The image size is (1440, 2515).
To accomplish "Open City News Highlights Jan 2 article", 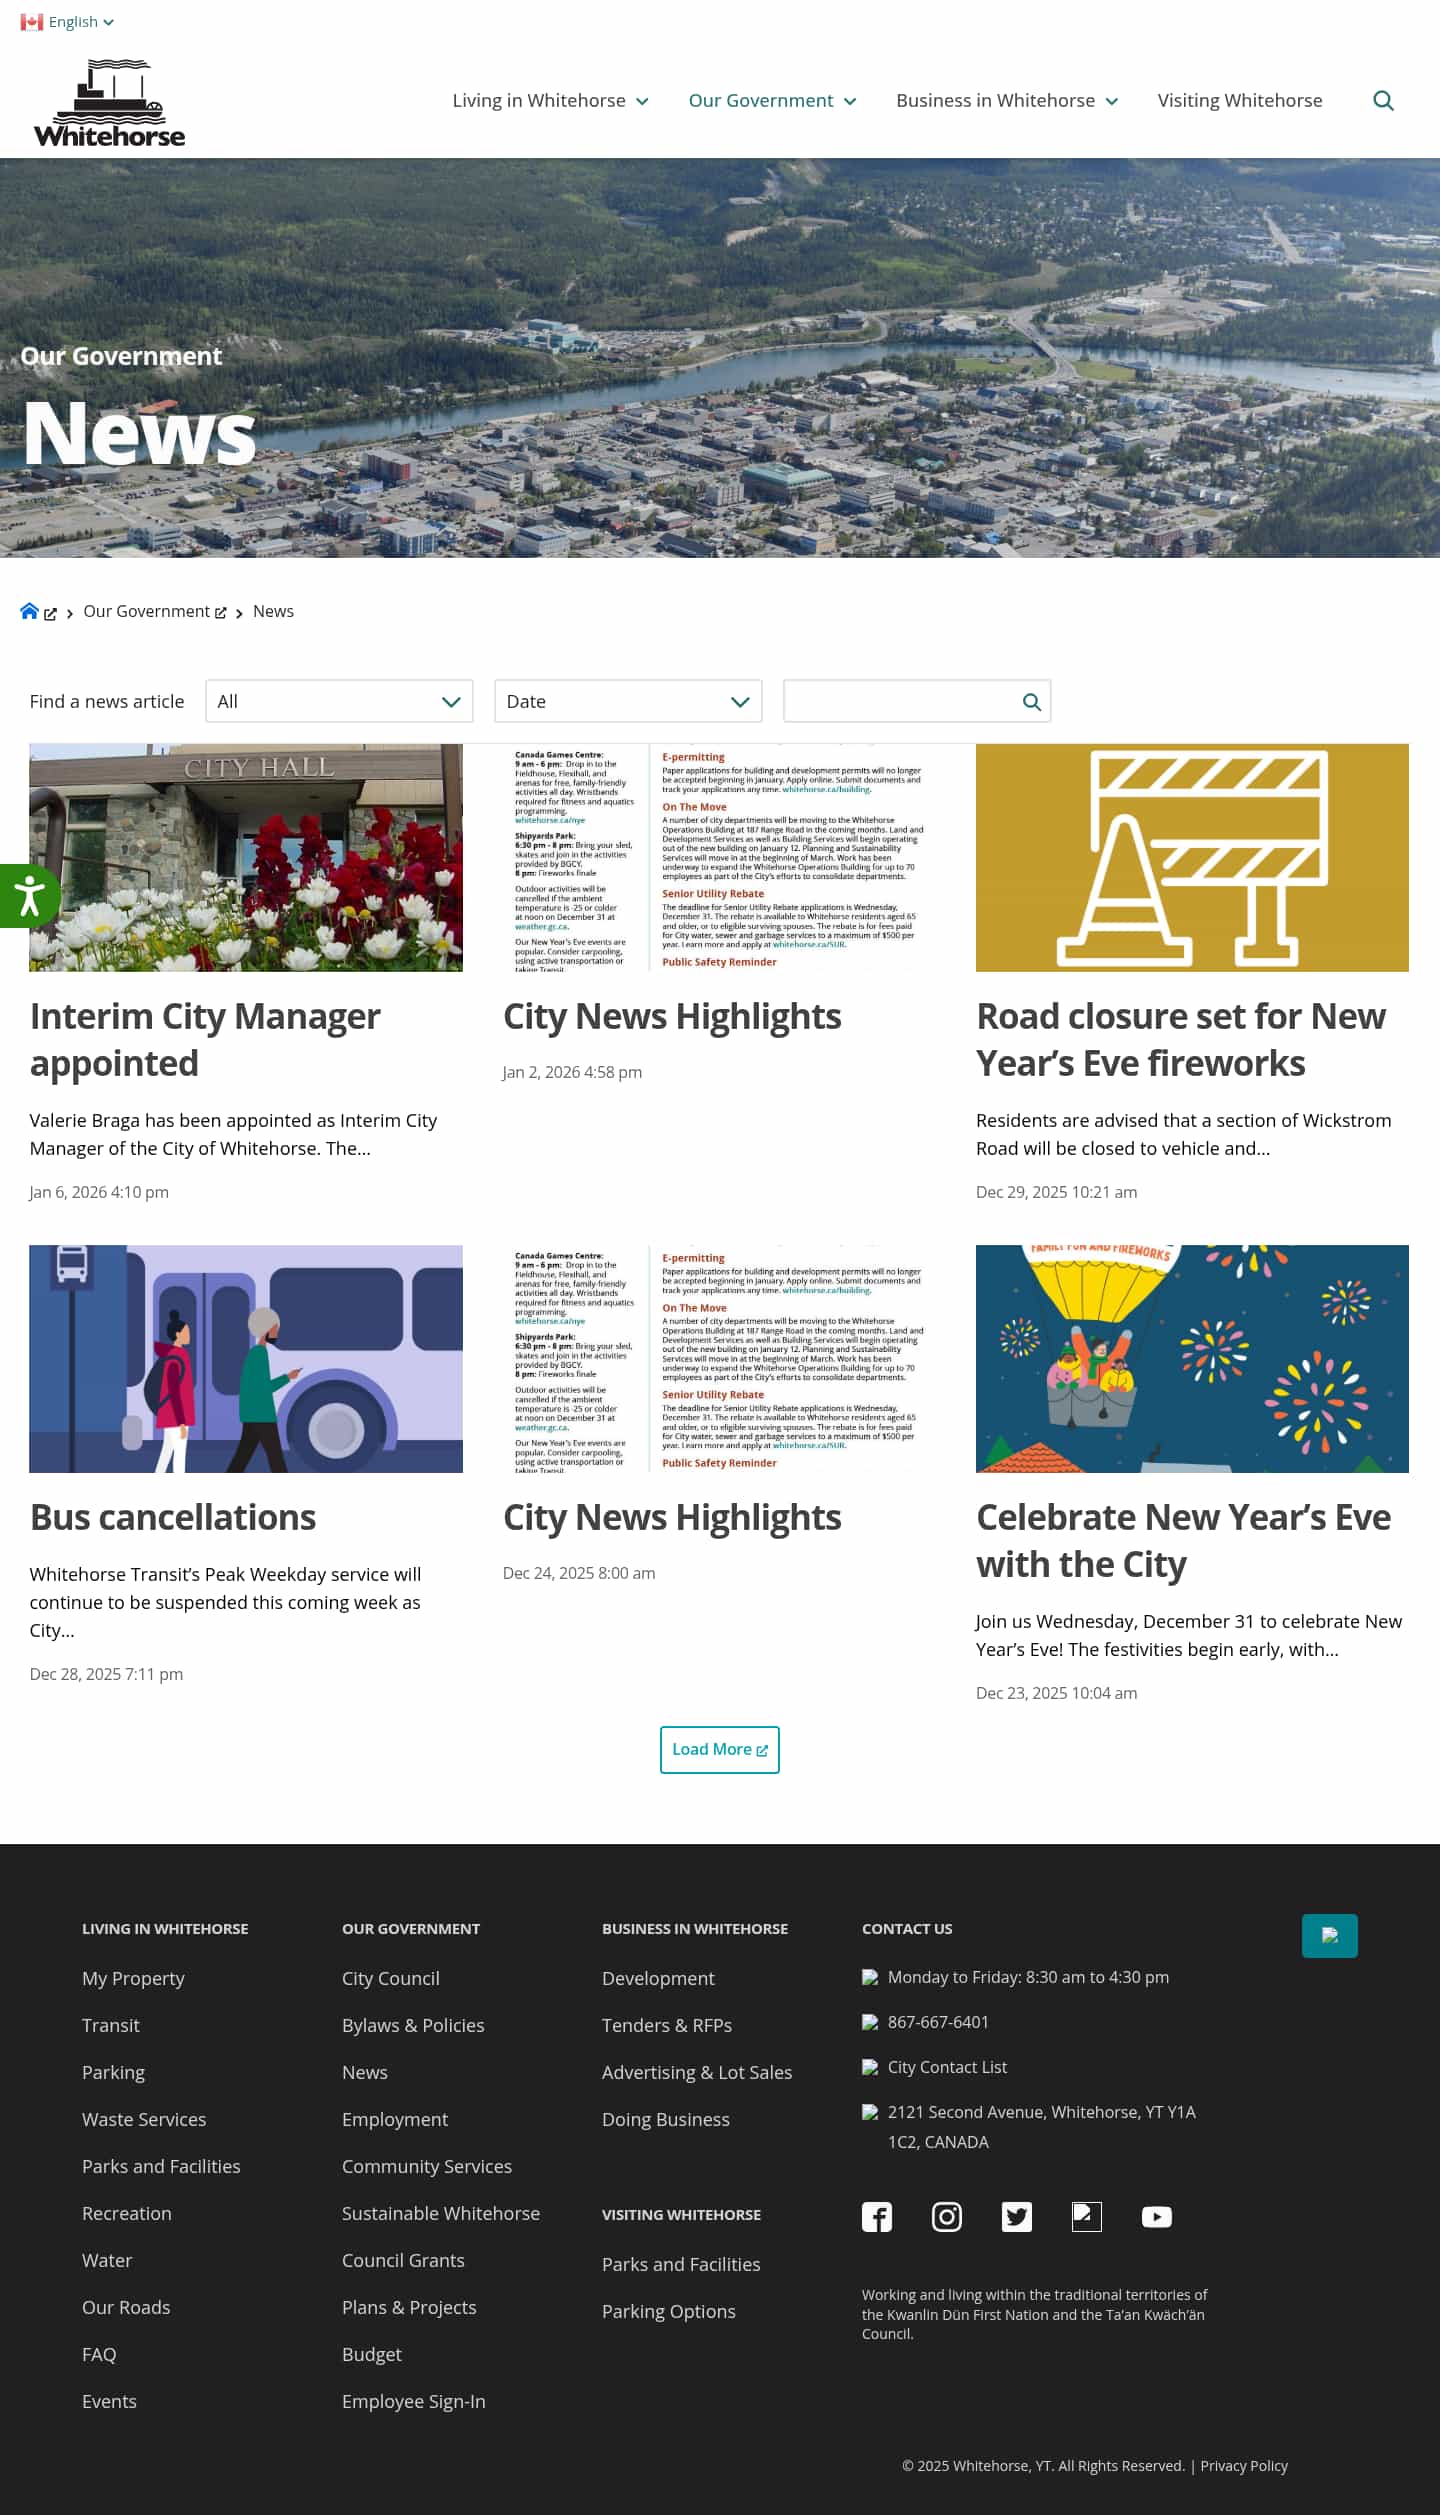I will click(x=672, y=1017).
